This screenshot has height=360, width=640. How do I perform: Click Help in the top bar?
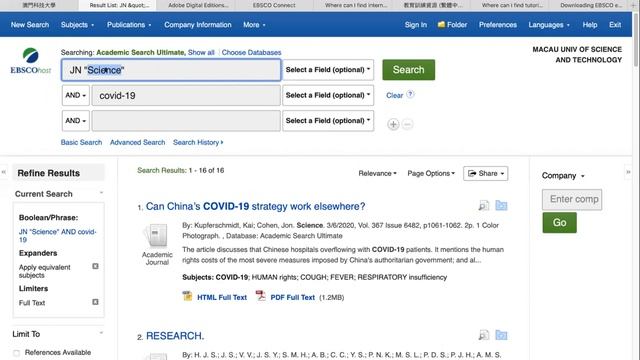tap(589, 25)
